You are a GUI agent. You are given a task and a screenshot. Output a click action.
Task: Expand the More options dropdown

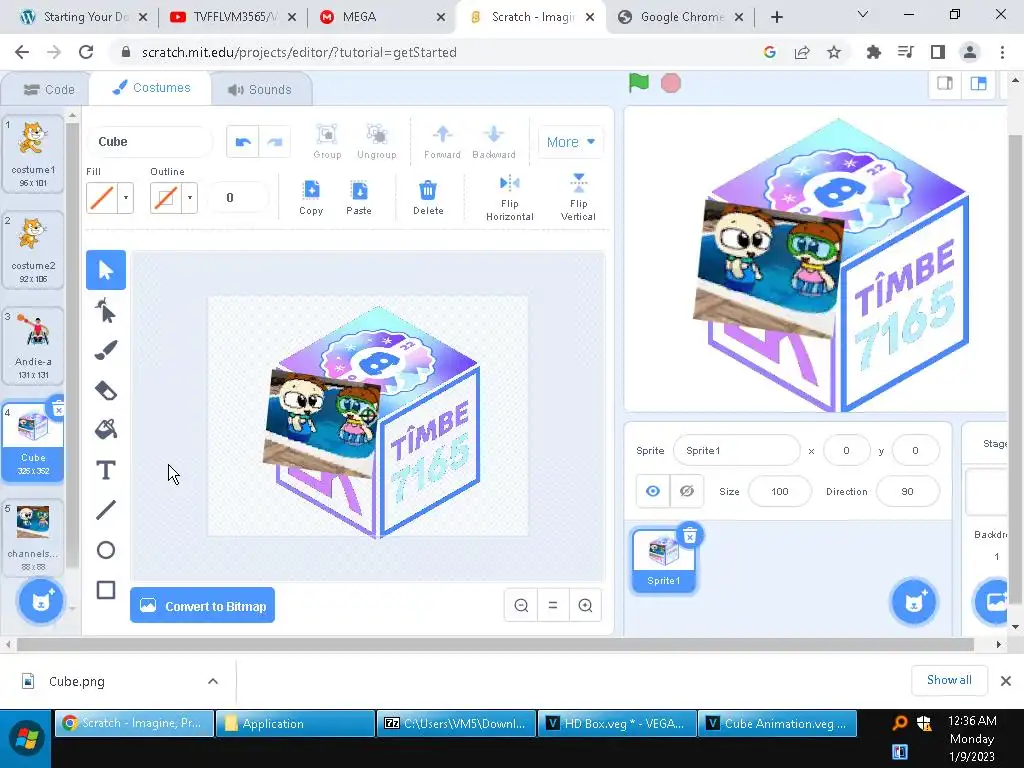(x=570, y=142)
